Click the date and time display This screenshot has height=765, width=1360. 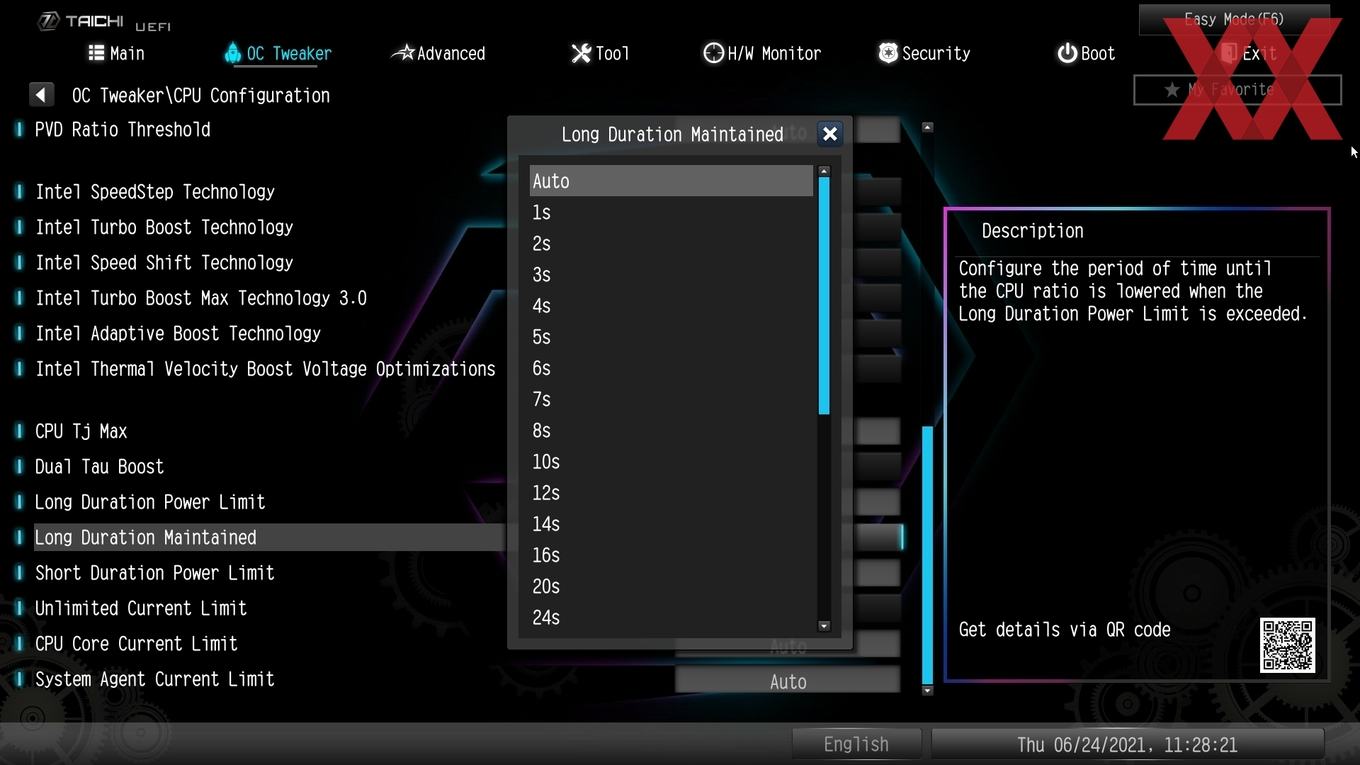tap(1127, 744)
